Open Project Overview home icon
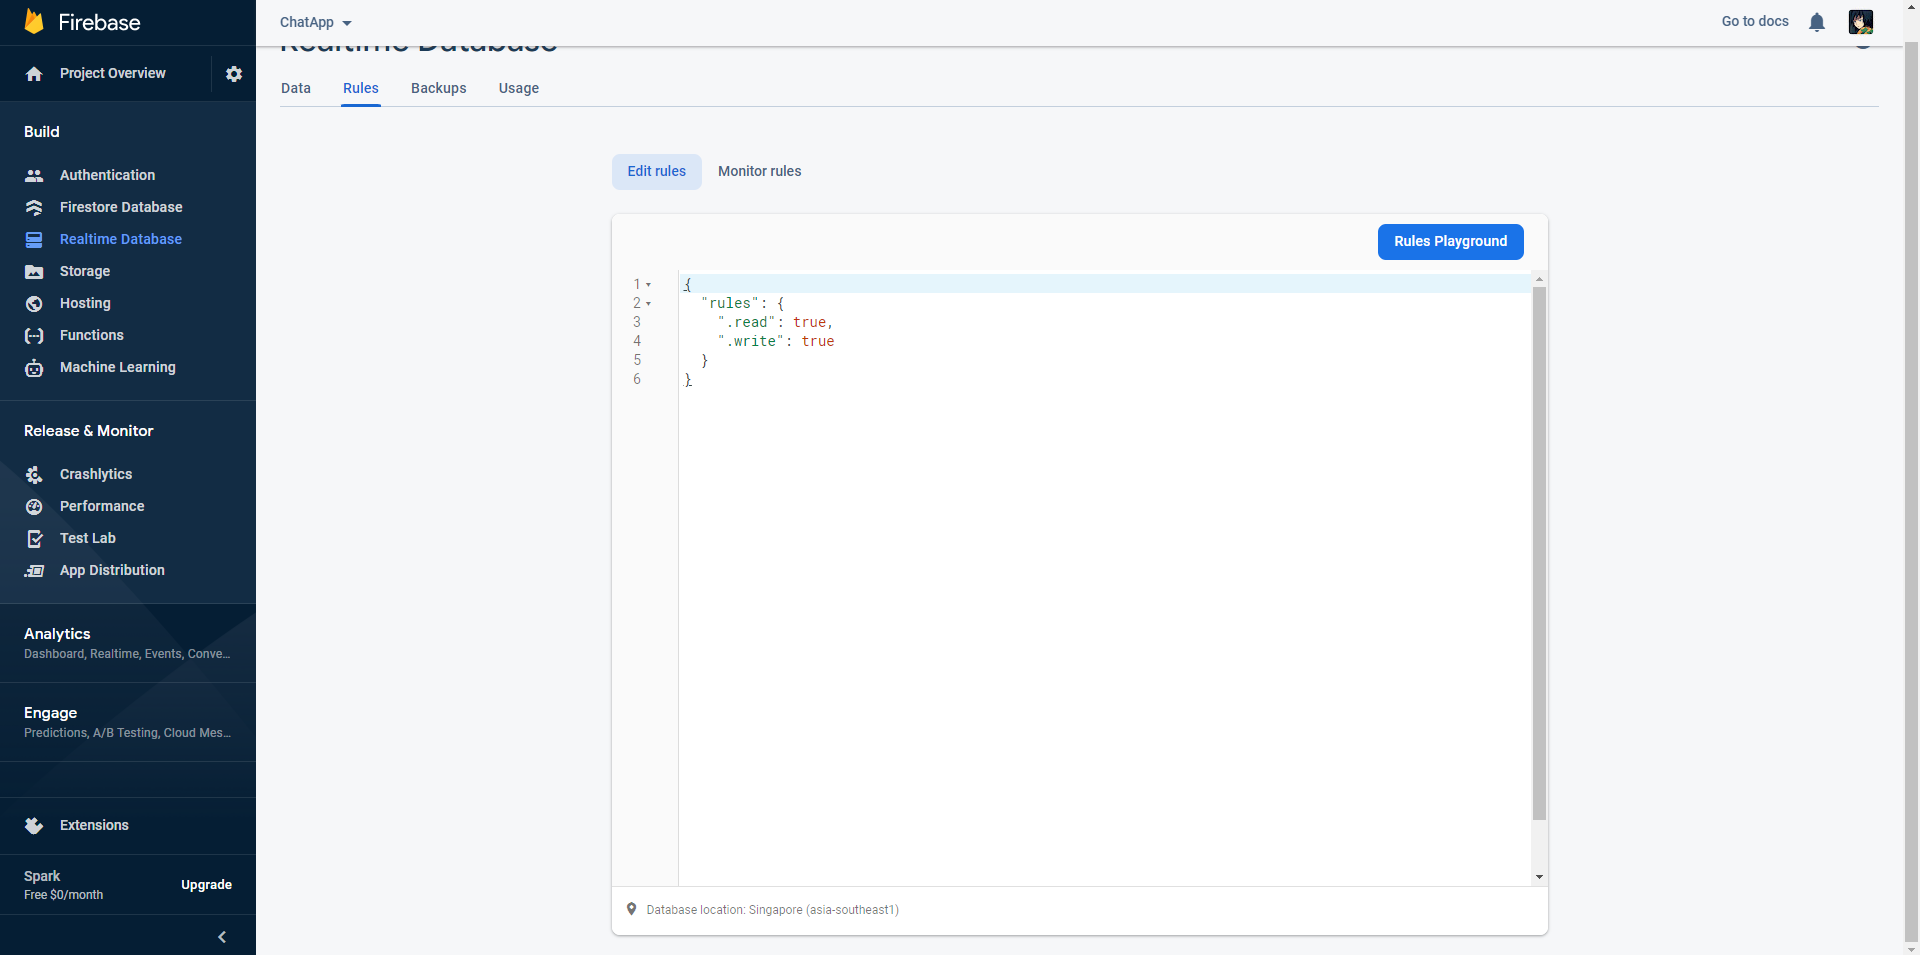 pyautogui.click(x=34, y=74)
